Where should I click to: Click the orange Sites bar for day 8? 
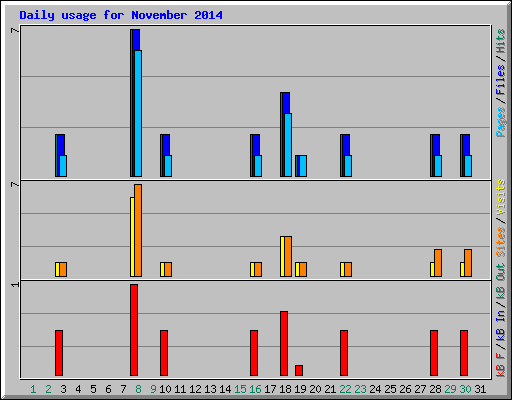pos(138,230)
